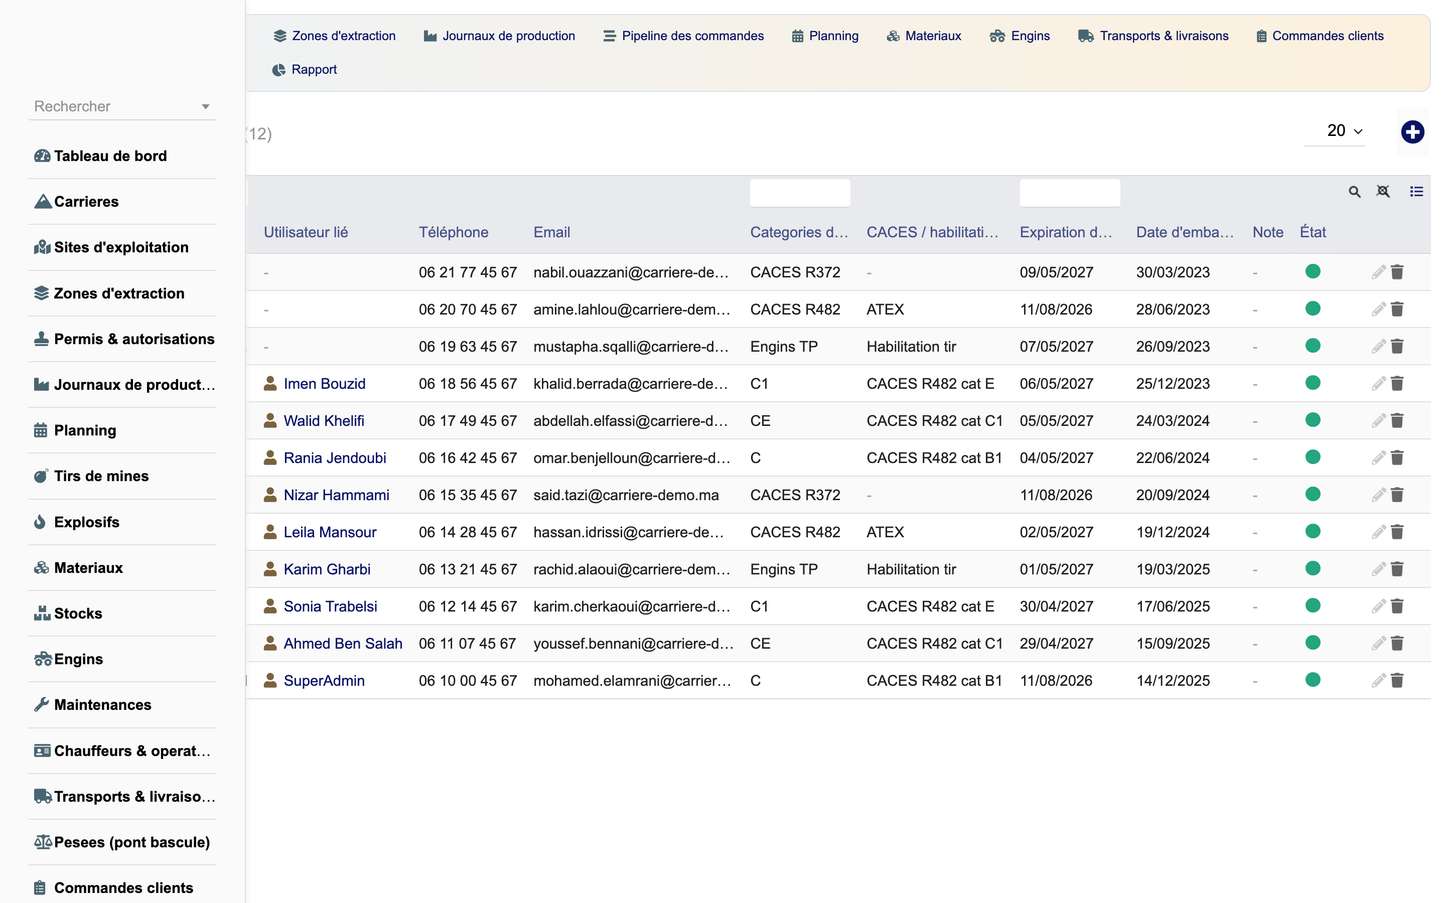Select Habilitation tir in mustapha.sqalli row
This screenshot has width=1445, height=903.
pos(911,346)
